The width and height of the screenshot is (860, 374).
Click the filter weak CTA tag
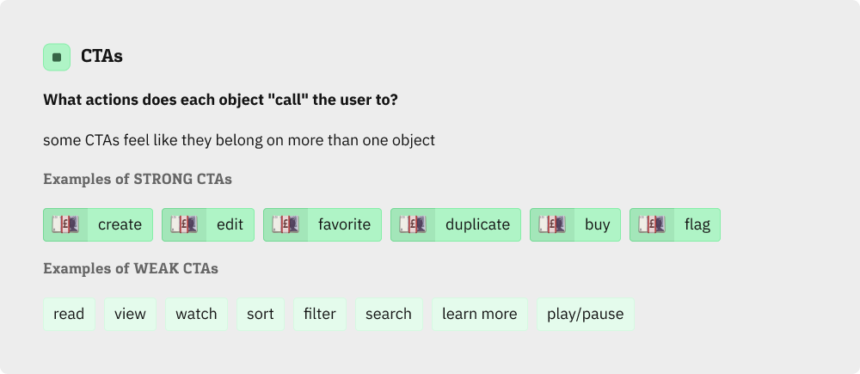[x=320, y=314]
